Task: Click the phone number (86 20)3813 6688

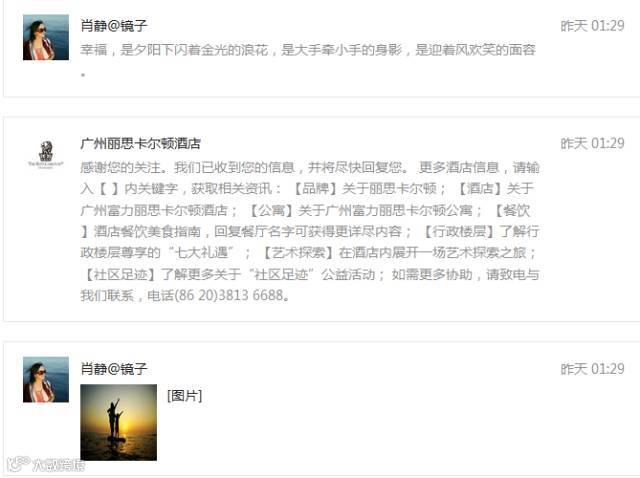Action: [229, 295]
